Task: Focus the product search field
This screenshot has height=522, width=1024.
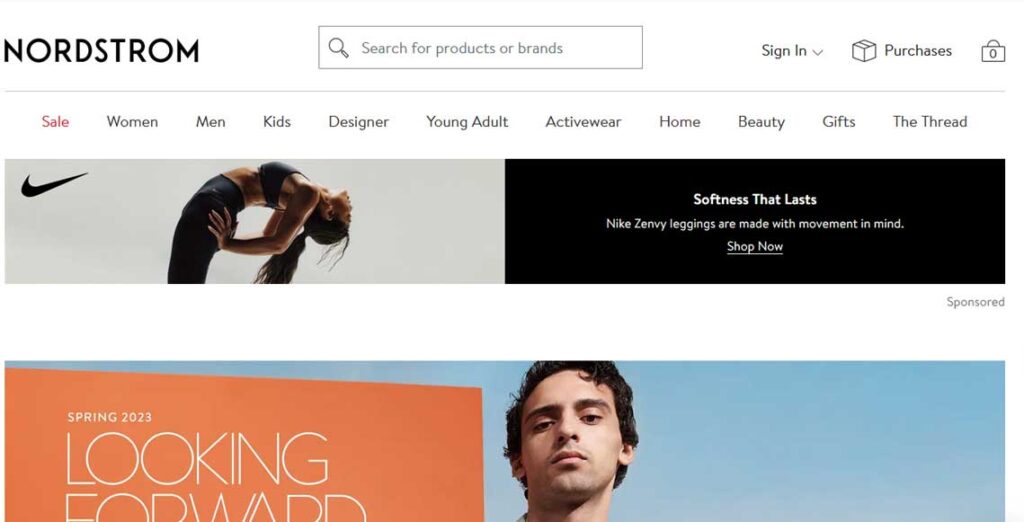Action: point(480,47)
